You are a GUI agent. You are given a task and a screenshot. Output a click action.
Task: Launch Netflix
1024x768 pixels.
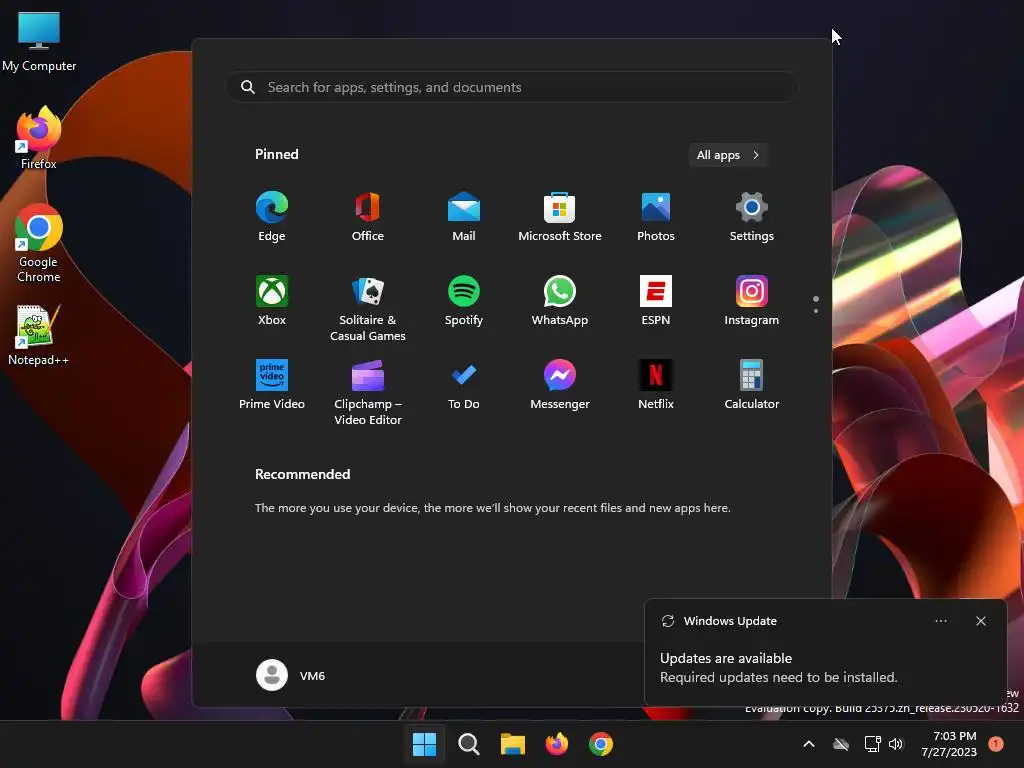click(656, 385)
